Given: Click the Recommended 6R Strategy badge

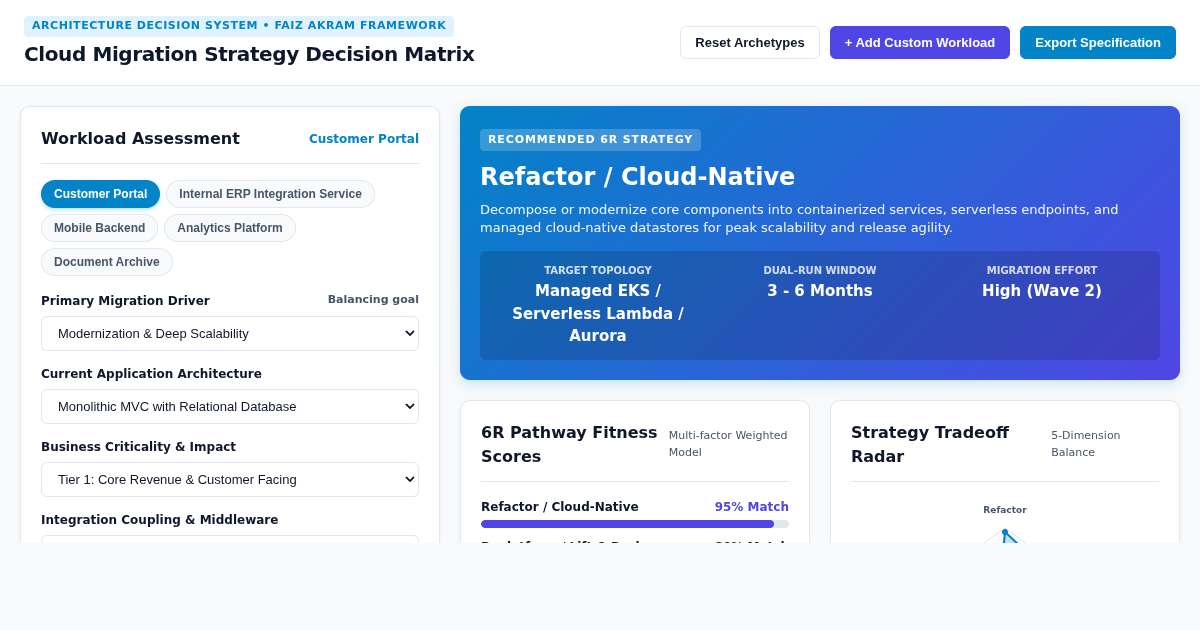Looking at the screenshot, I should tap(590, 140).
